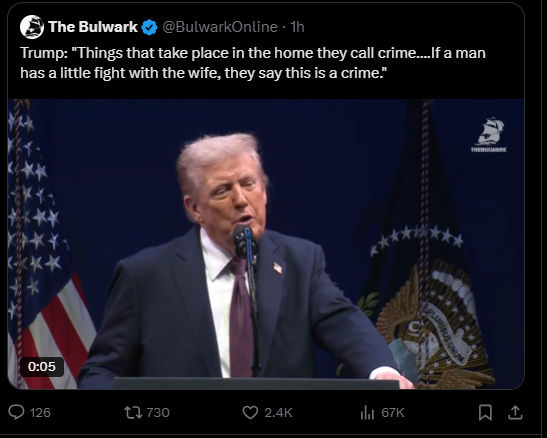Open the share upload icon

tap(515, 413)
